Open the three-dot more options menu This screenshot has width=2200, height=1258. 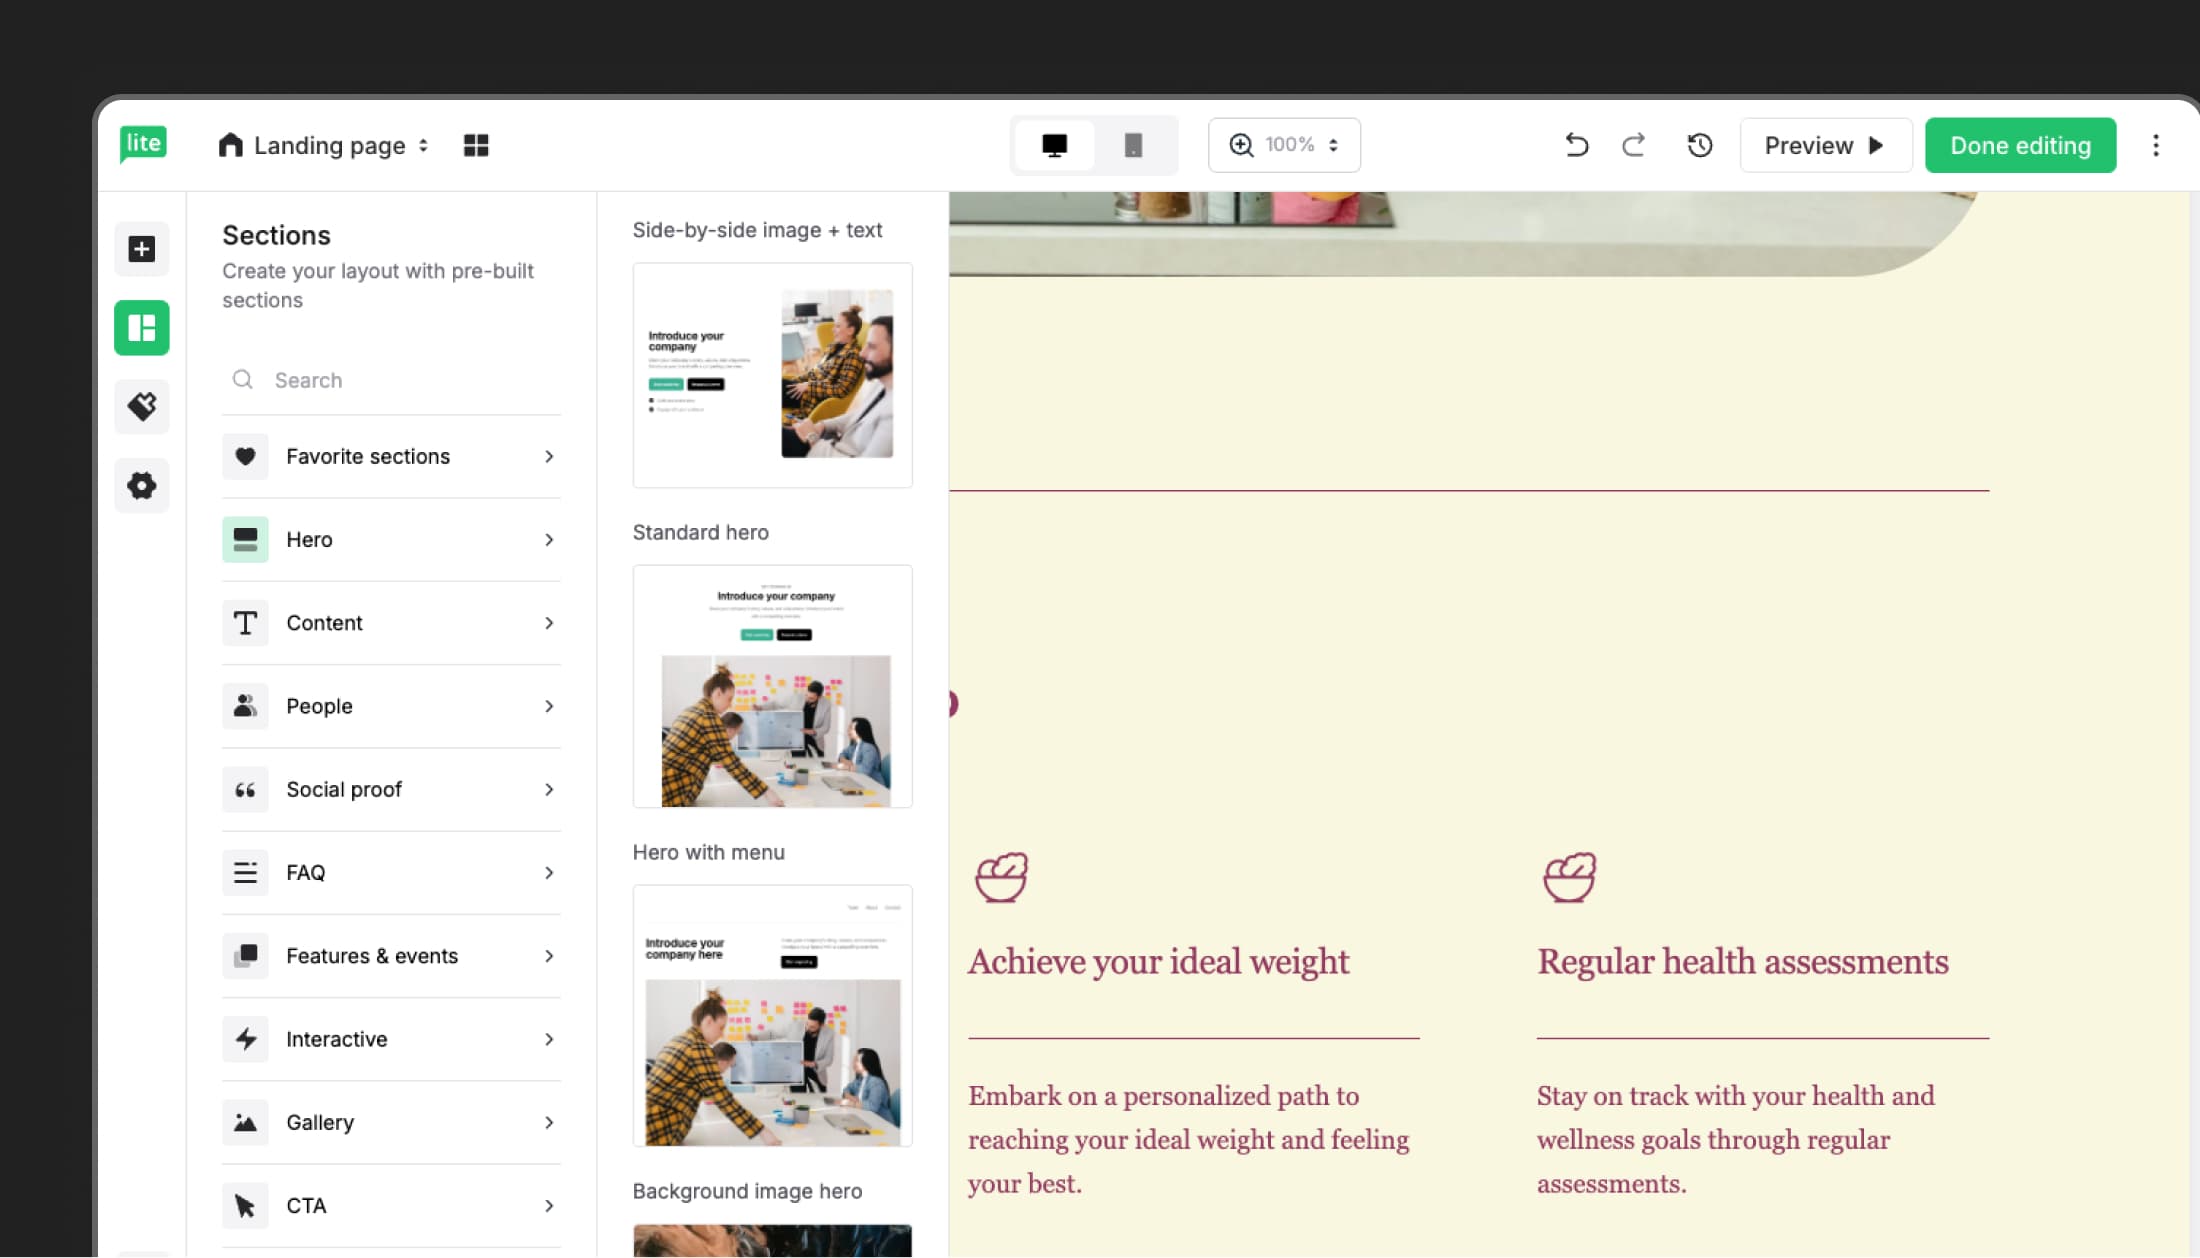point(2156,145)
